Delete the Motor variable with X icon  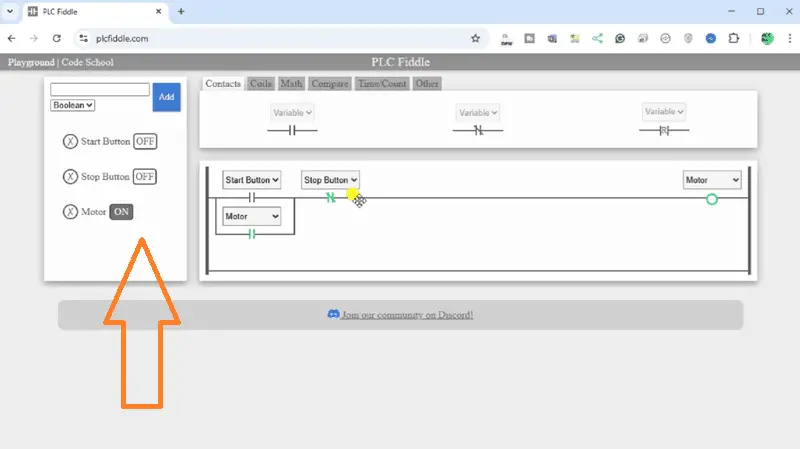coord(70,212)
